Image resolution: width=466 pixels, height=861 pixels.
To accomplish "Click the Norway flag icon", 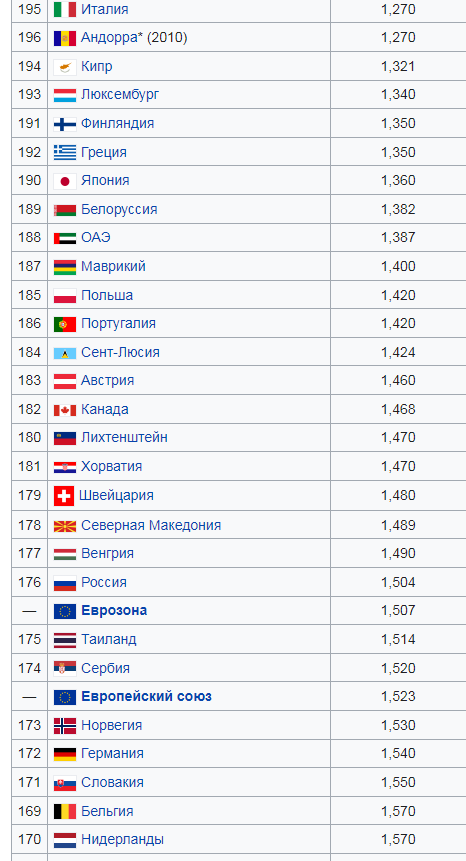I will pos(65,726).
